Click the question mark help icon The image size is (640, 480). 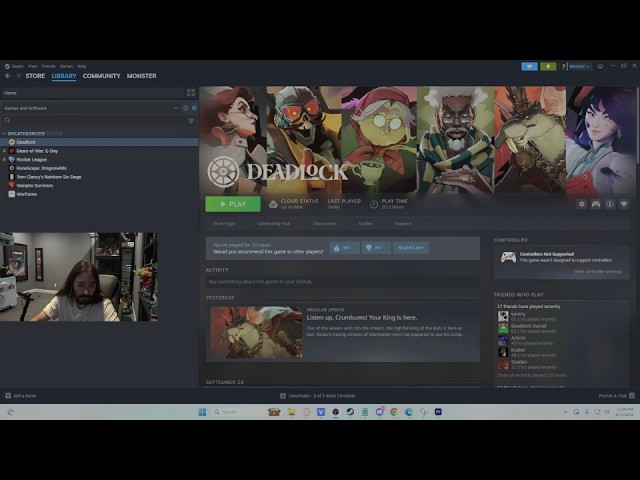pyautogui.click(x=563, y=66)
